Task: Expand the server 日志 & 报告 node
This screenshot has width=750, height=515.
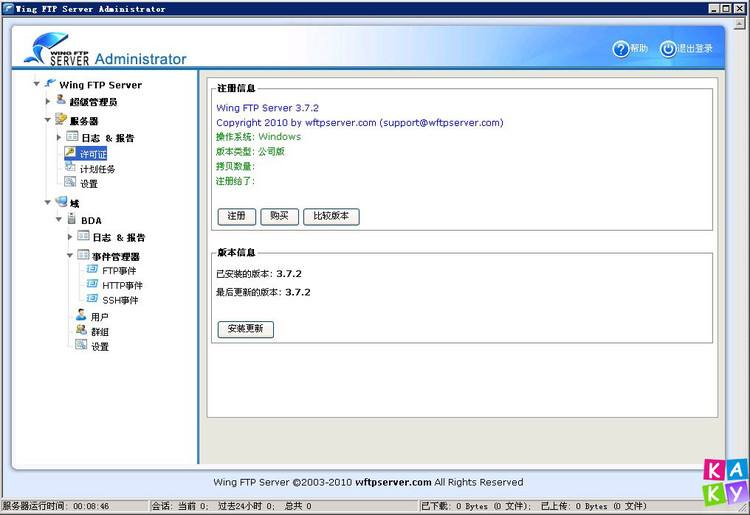Action: pyautogui.click(x=58, y=138)
